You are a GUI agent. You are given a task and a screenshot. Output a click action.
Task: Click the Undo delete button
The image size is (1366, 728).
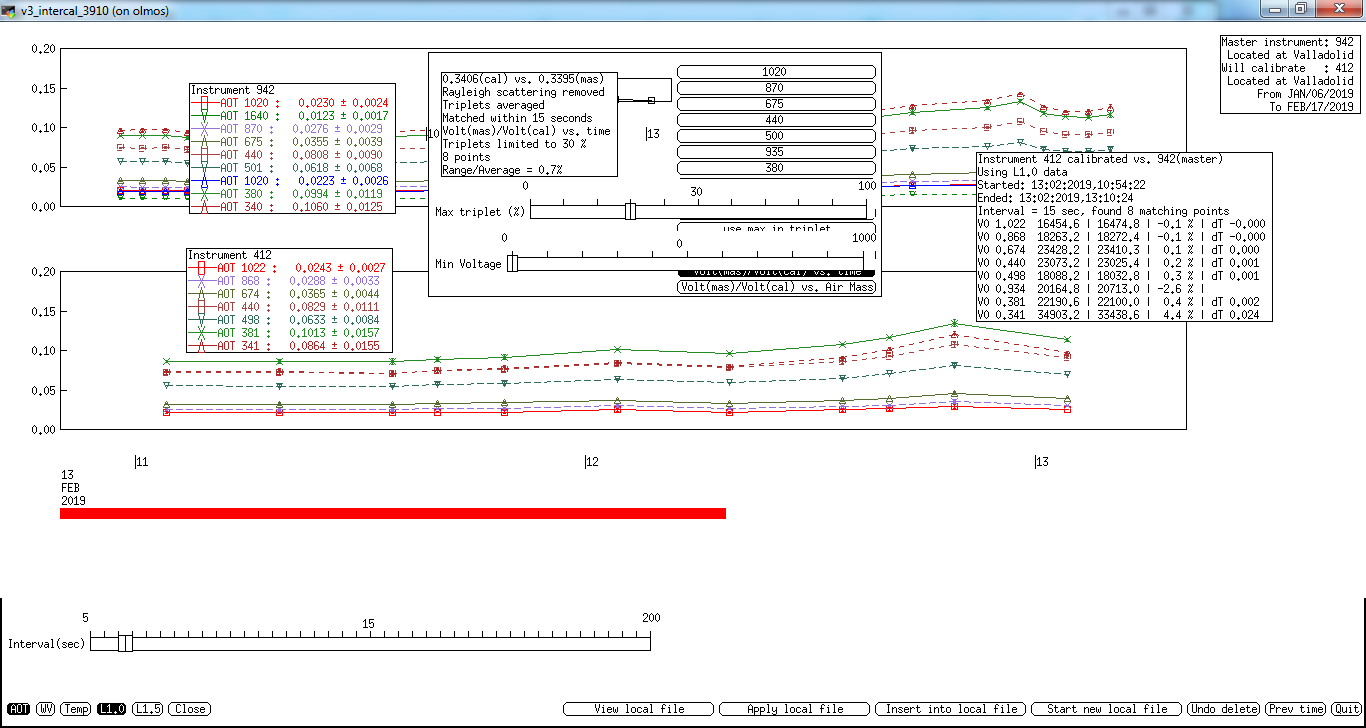pos(1225,709)
